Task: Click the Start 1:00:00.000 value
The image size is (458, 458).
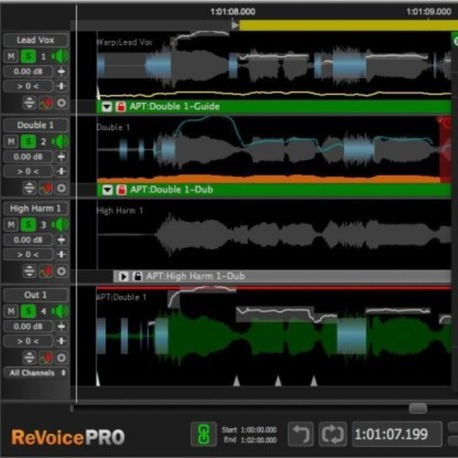Action: click(259, 430)
